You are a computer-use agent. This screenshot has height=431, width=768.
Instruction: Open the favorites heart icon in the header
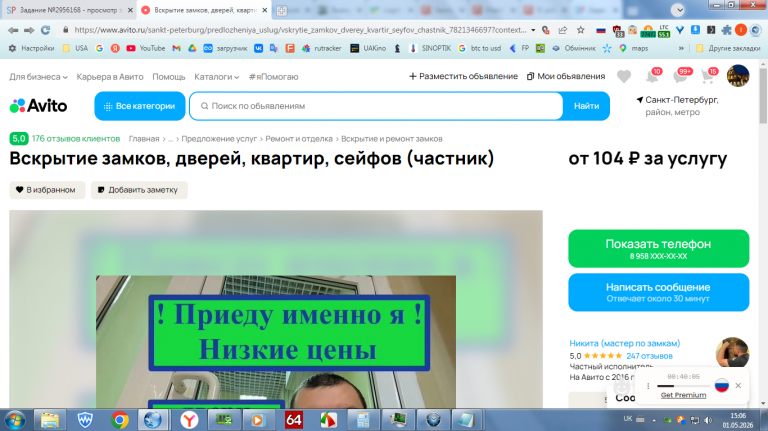624,76
